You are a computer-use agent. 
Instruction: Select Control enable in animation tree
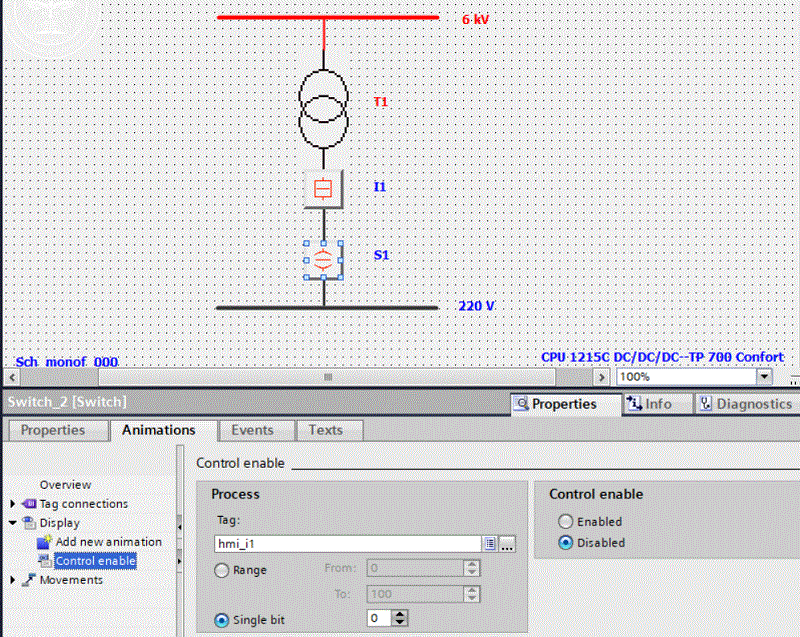tap(95, 561)
